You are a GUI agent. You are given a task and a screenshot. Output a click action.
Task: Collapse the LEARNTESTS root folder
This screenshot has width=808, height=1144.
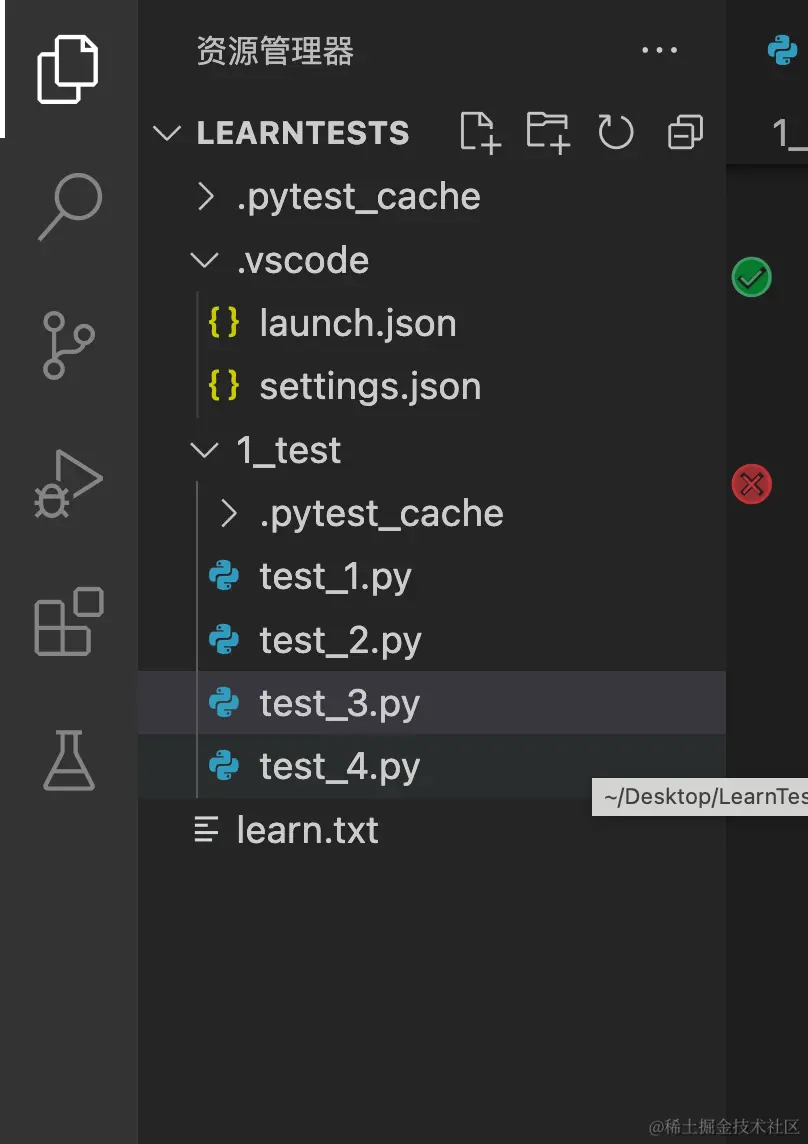[166, 133]
